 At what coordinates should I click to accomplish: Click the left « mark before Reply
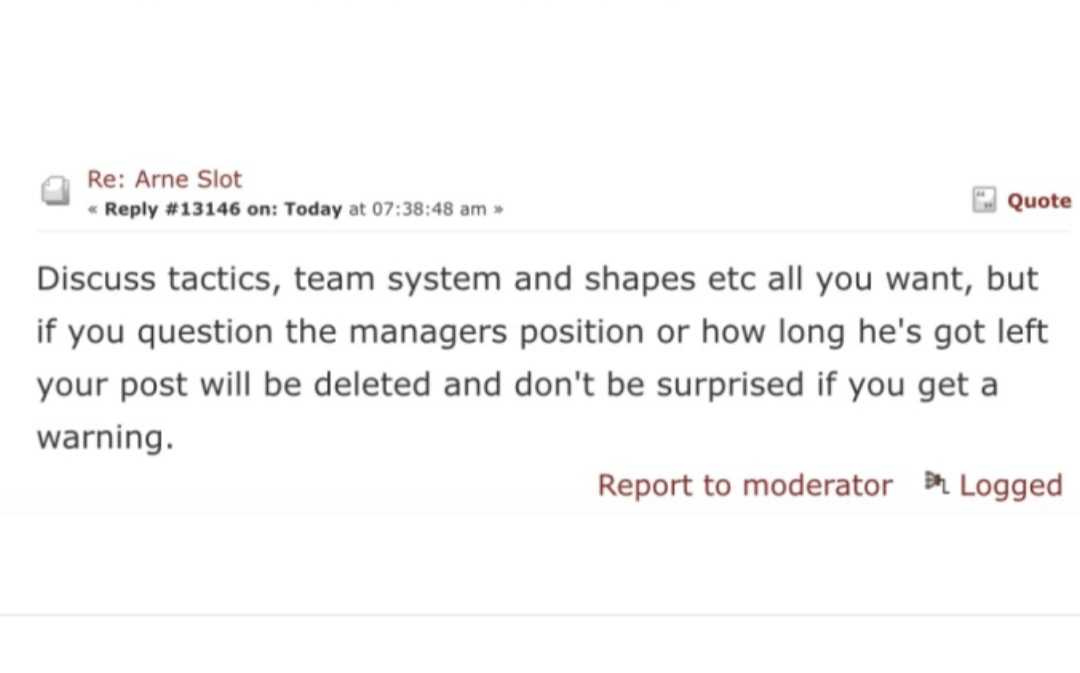[93, 209]
